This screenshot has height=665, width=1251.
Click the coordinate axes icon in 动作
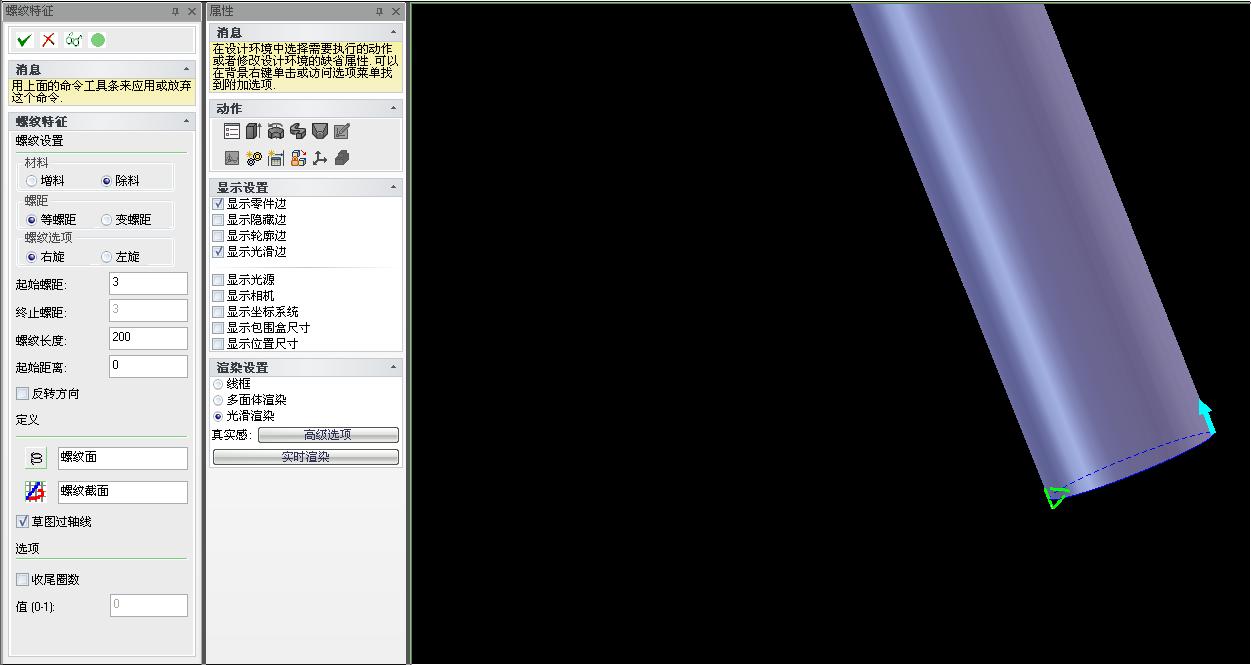pyautogui.click(x=319, y=158)
